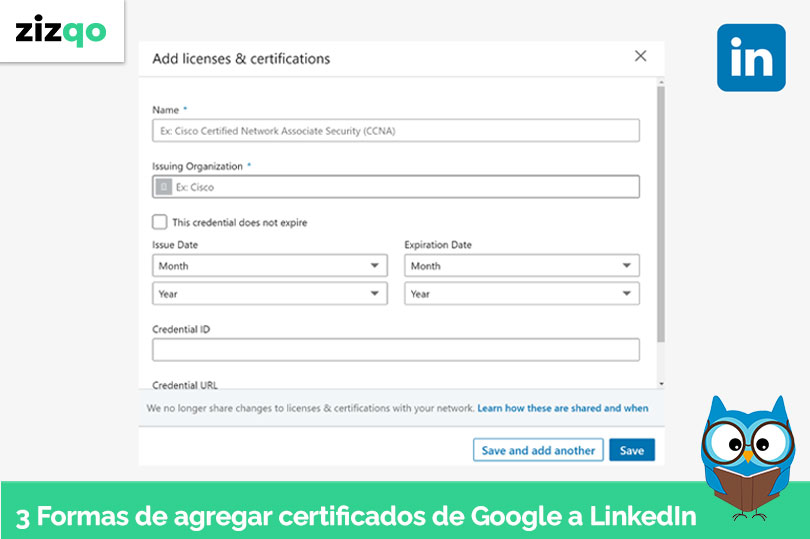Click the organization placeholder icon in Issuing Organization
This screenshot has height=539, width=810.
164,187
